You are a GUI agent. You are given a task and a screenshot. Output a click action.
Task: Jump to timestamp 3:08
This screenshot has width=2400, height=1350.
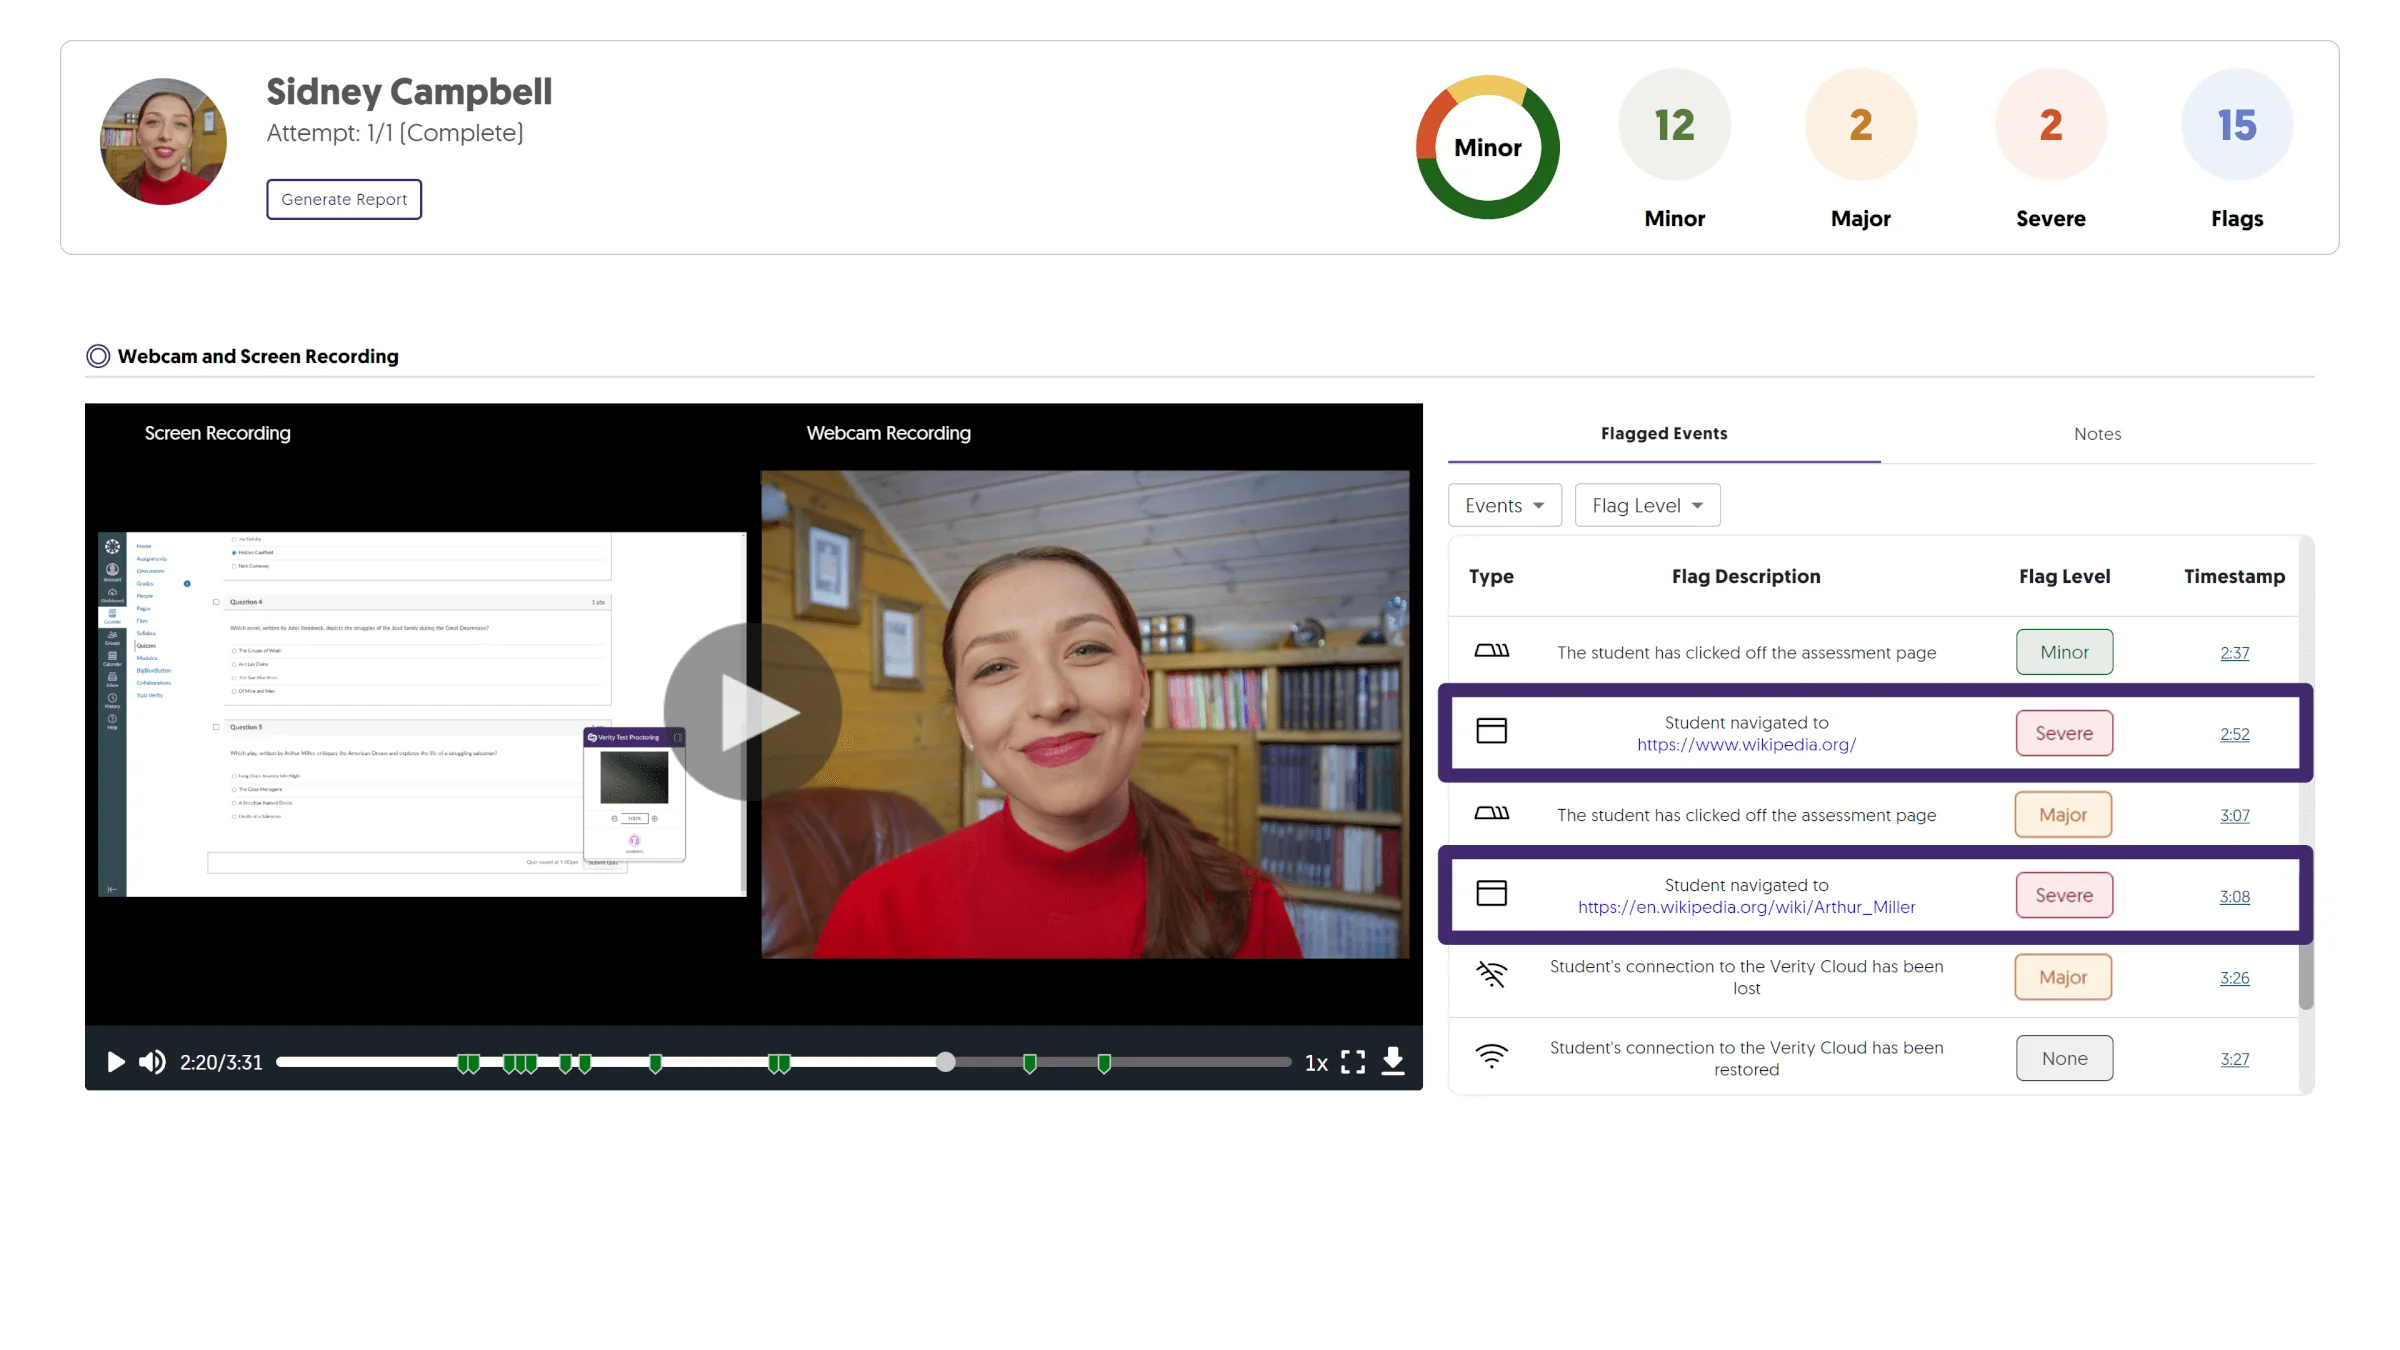[x=2234, y=897]
